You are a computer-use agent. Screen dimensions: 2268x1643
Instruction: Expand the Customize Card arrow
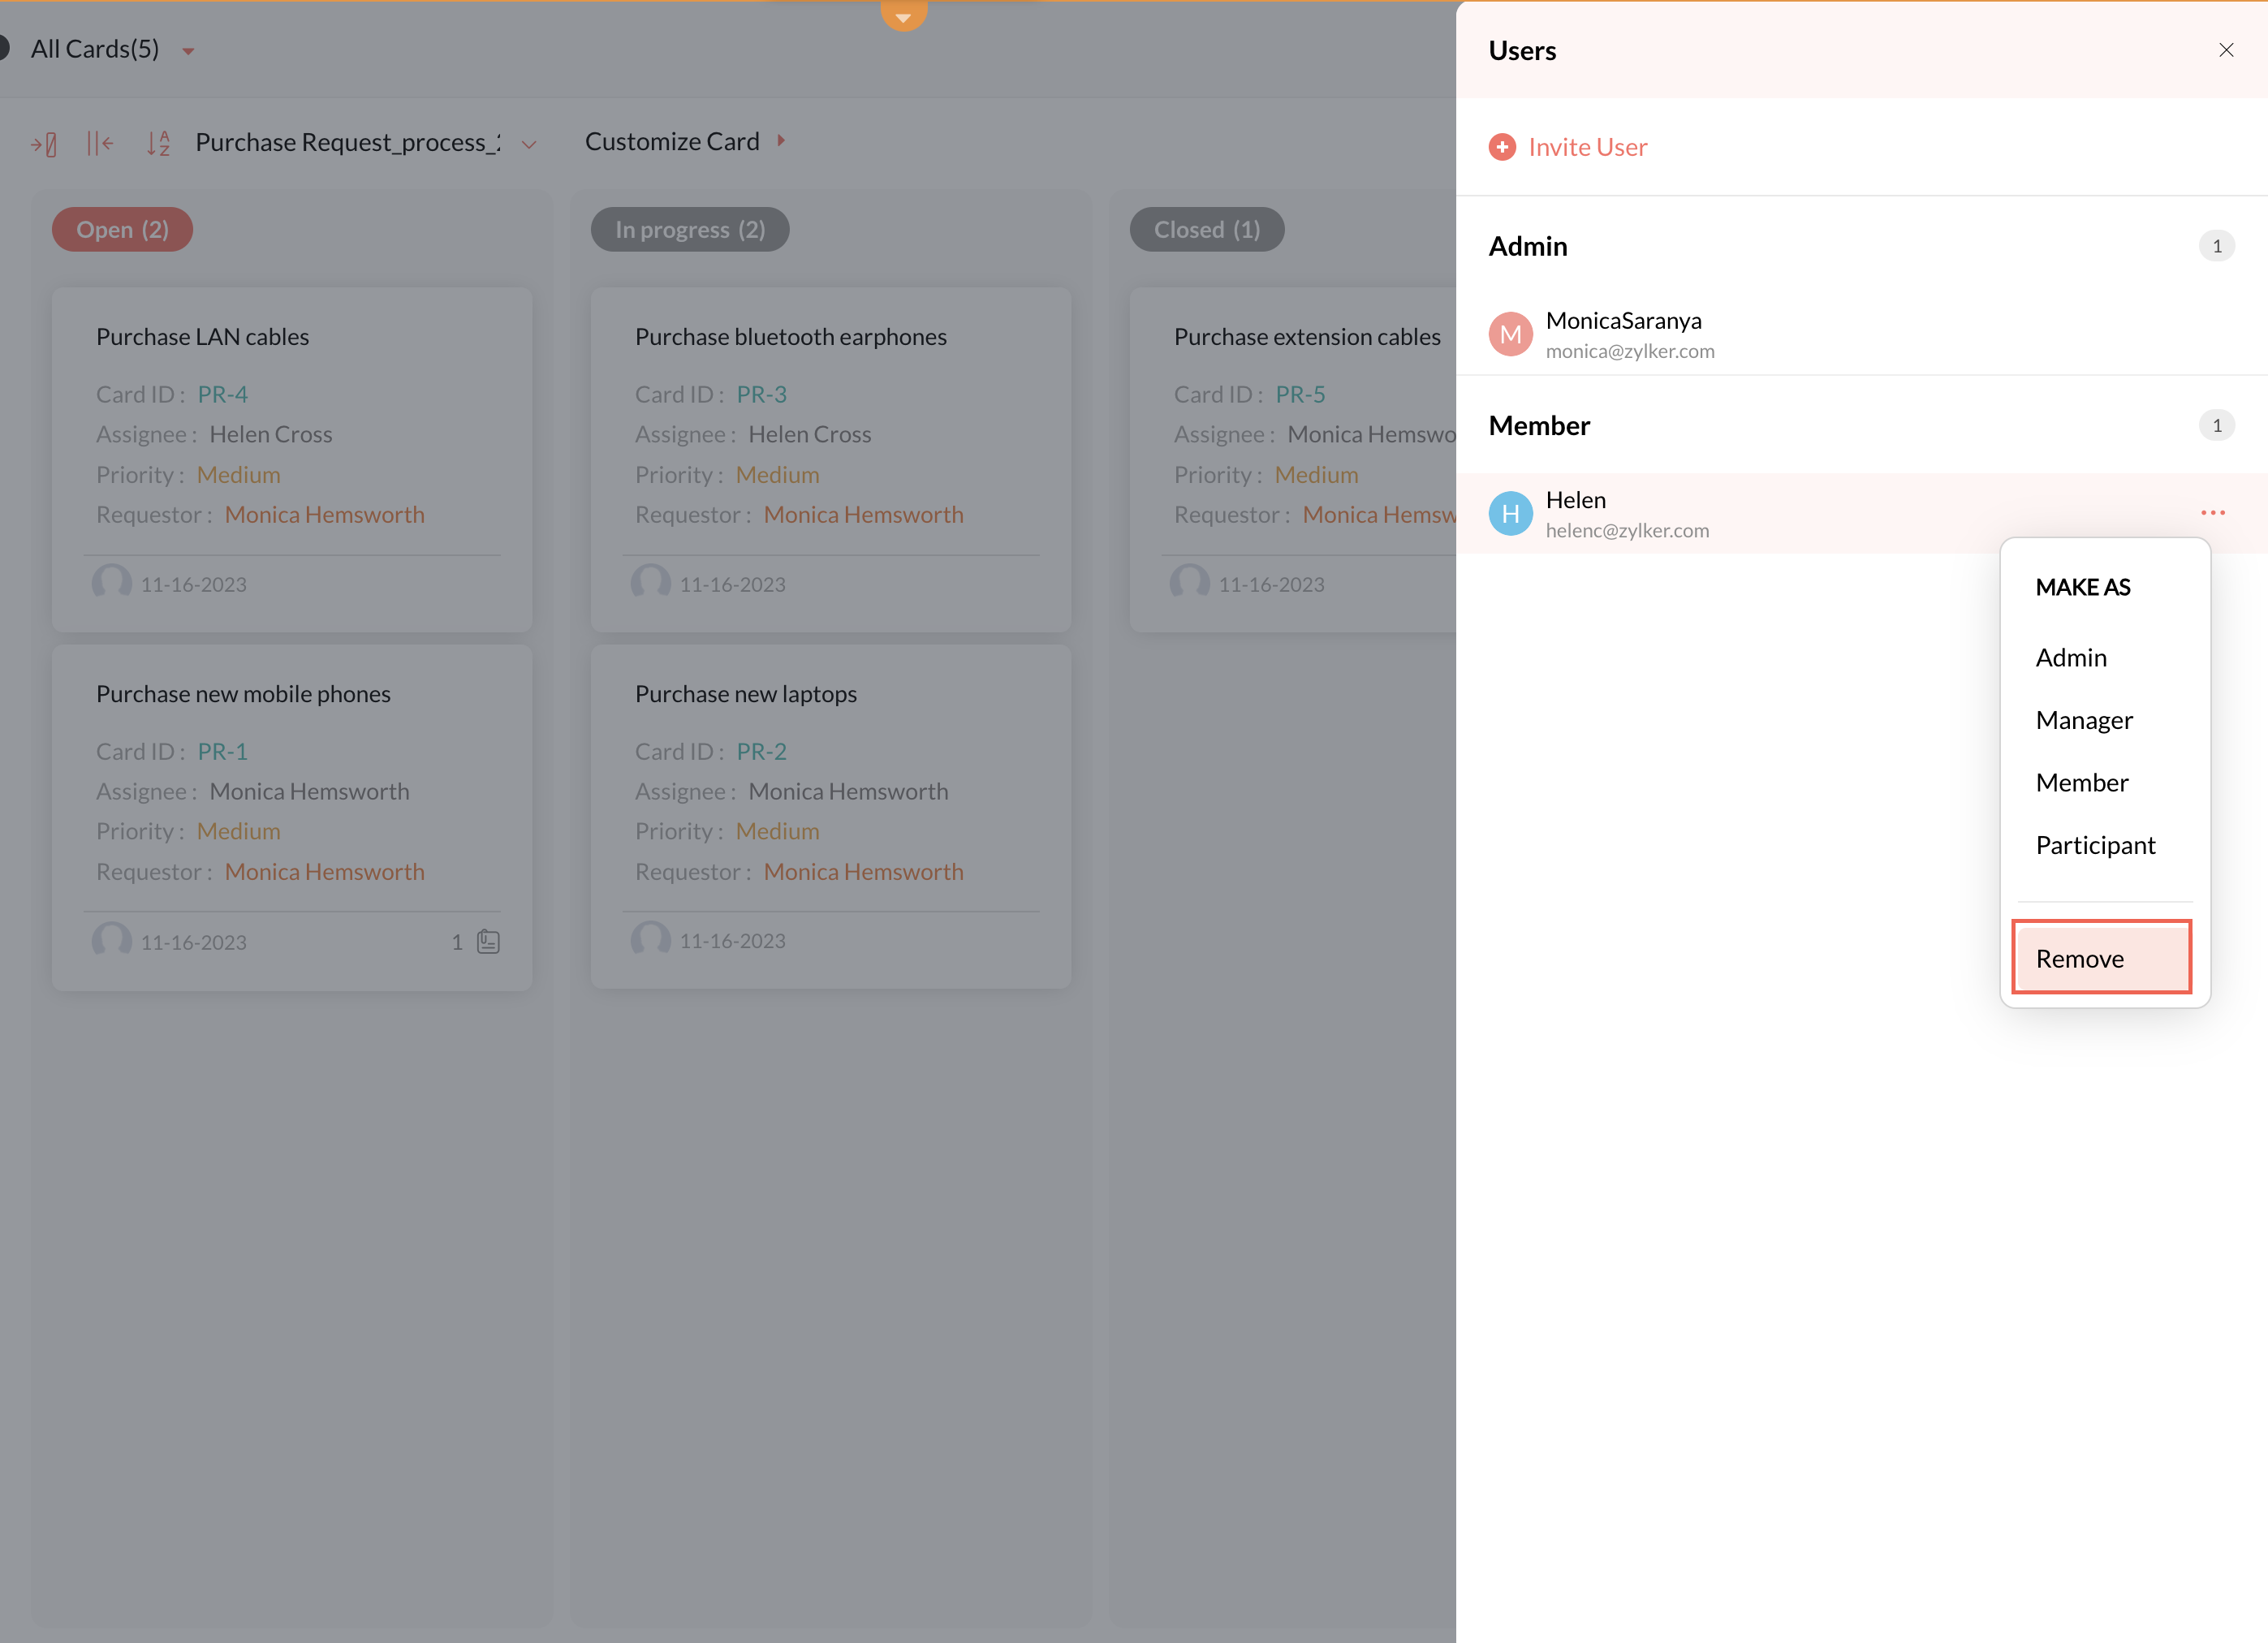[x=781, y=141]
